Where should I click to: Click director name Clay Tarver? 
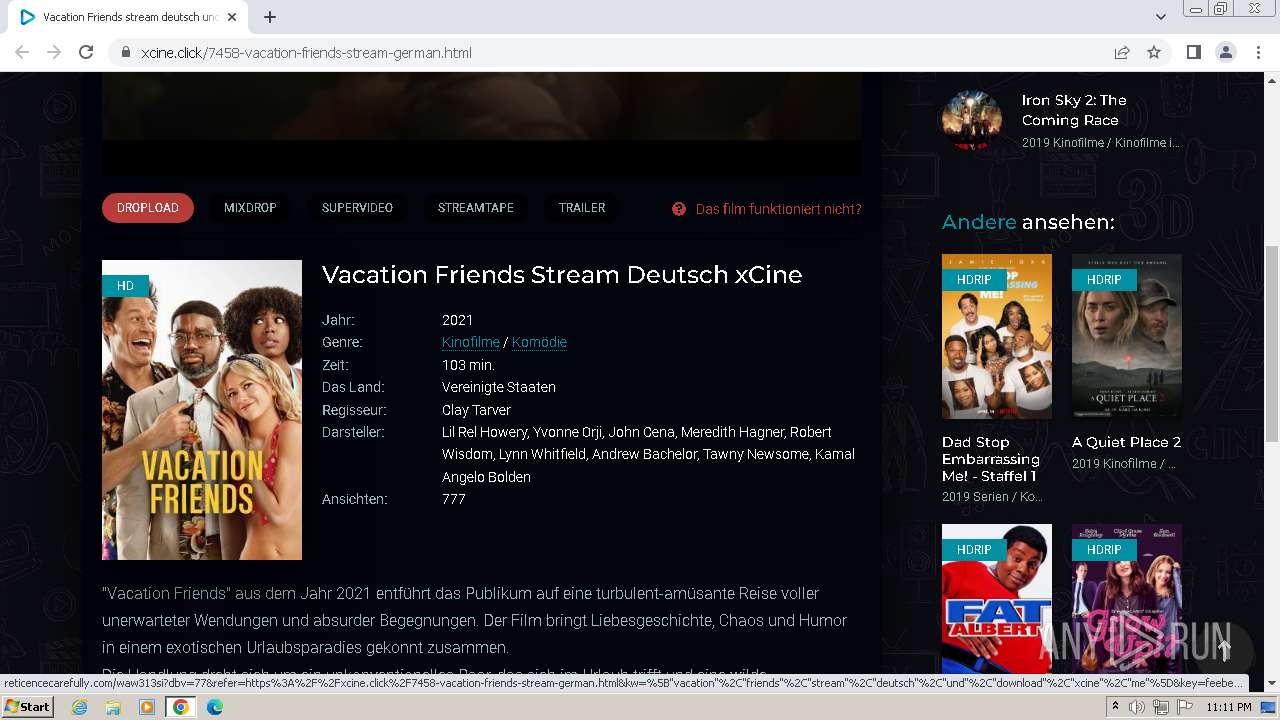point(476,410)
